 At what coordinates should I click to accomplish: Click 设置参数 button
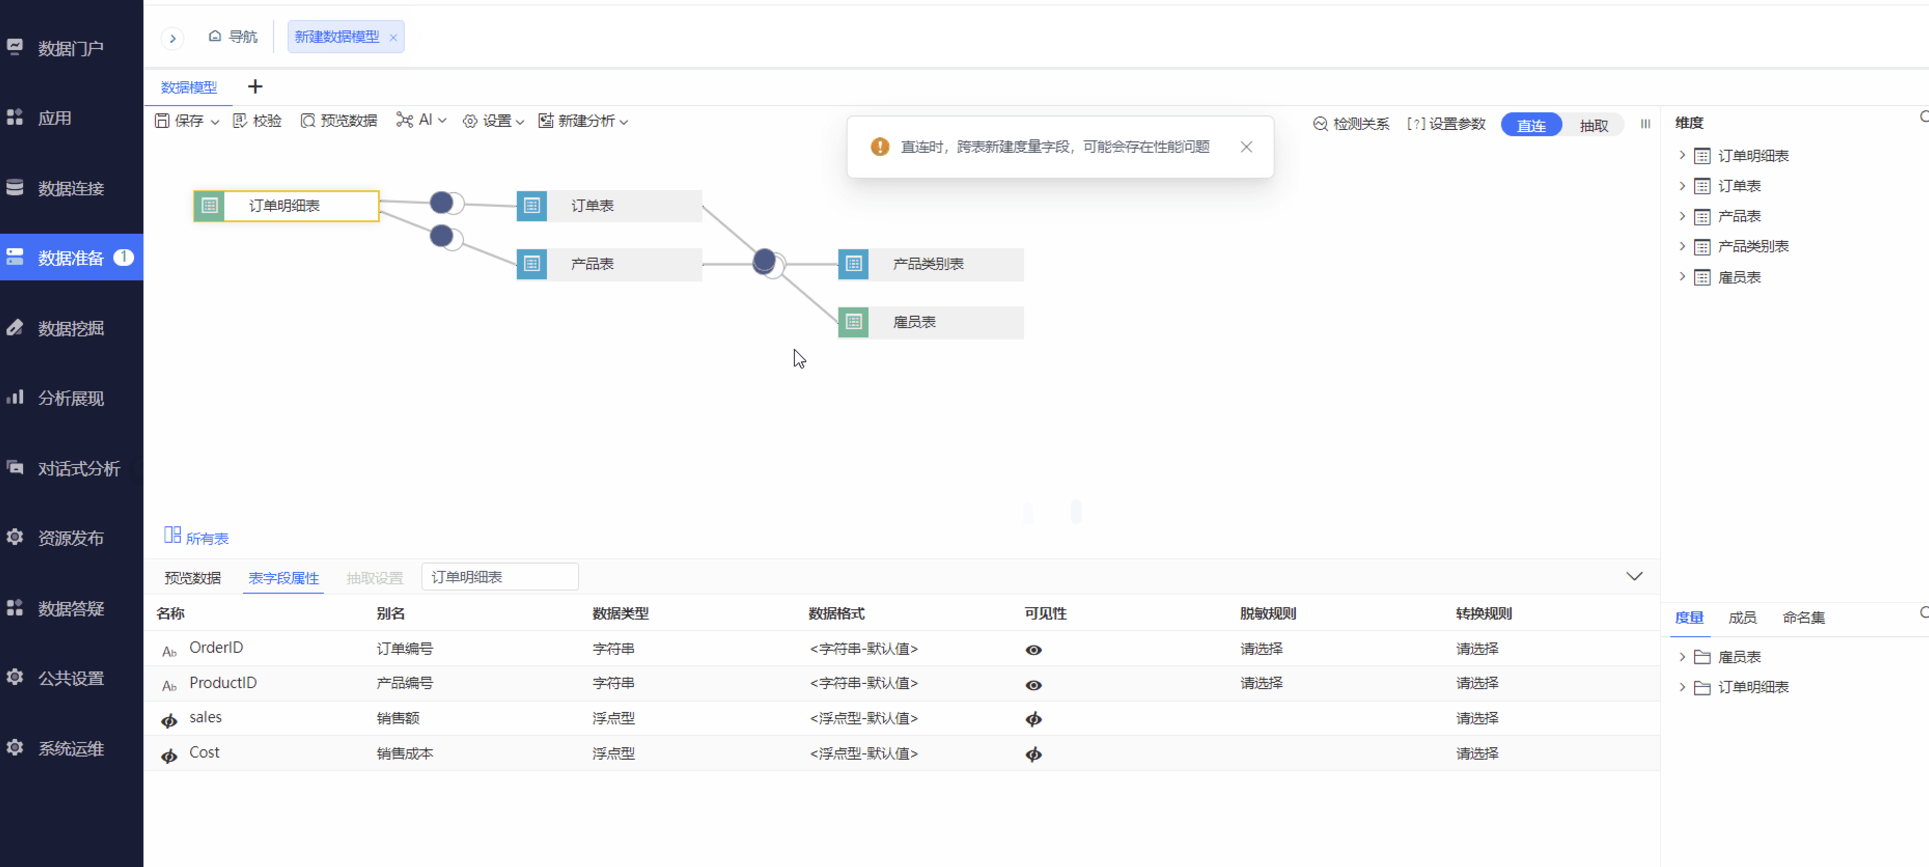[1446, 124]
